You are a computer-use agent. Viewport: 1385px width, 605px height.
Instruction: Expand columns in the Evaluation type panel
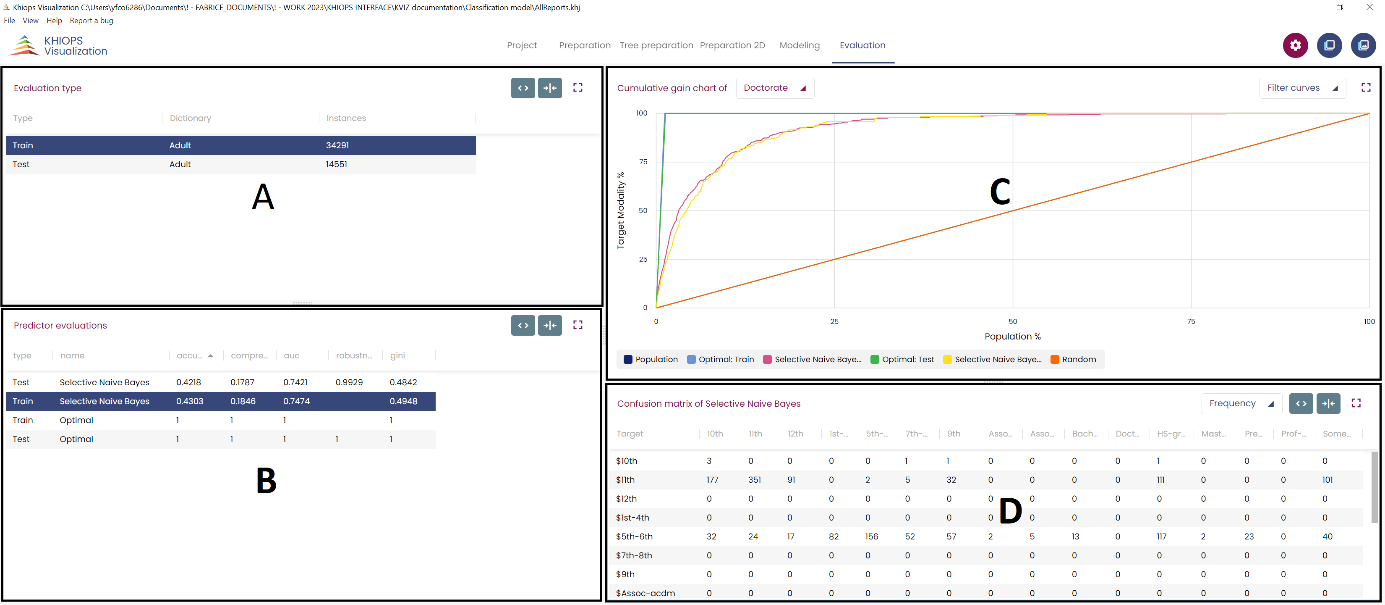[522, 88]
